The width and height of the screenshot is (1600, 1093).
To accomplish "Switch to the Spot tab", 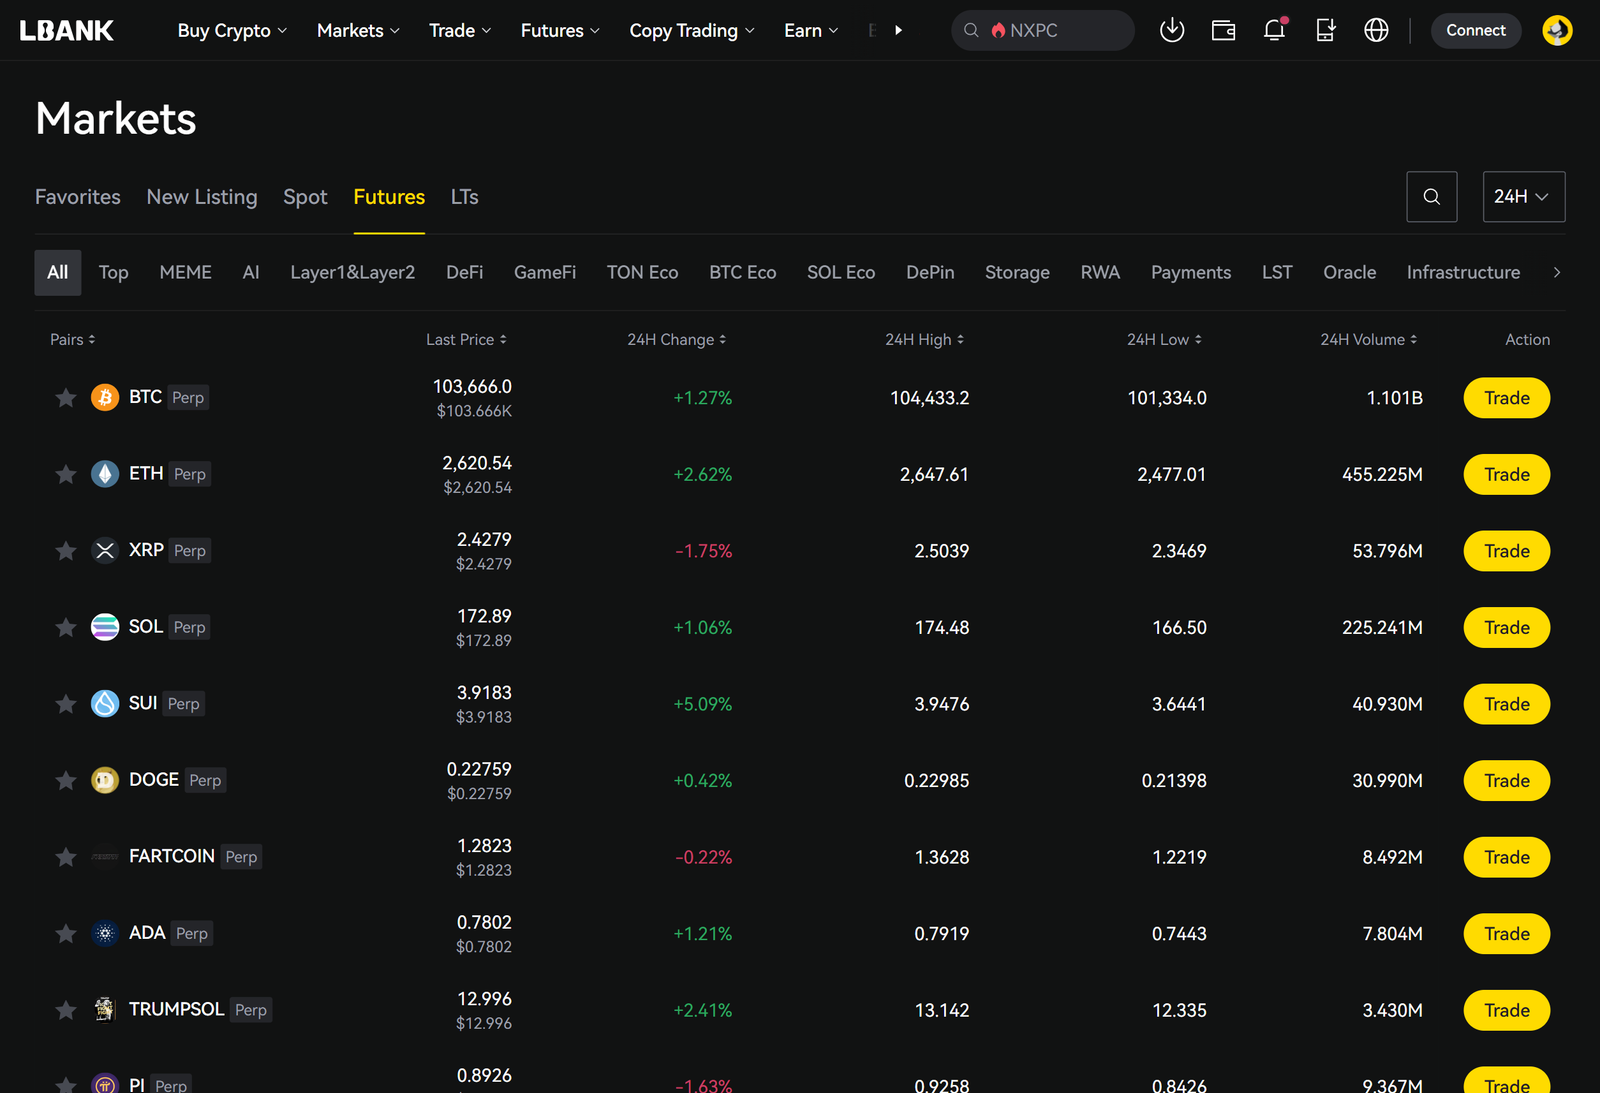I will point(305,197).
